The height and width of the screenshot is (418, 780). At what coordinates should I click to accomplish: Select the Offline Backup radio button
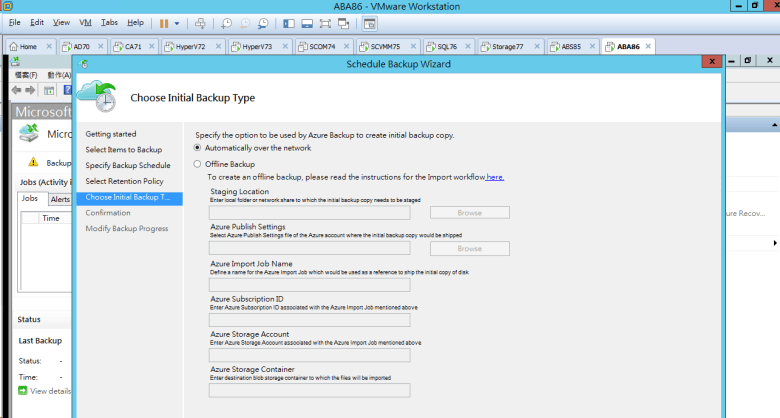198,163
